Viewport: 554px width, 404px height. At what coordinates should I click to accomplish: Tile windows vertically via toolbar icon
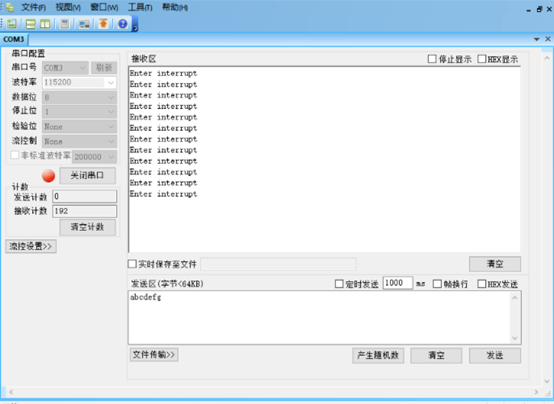click(x=45, y=24)
